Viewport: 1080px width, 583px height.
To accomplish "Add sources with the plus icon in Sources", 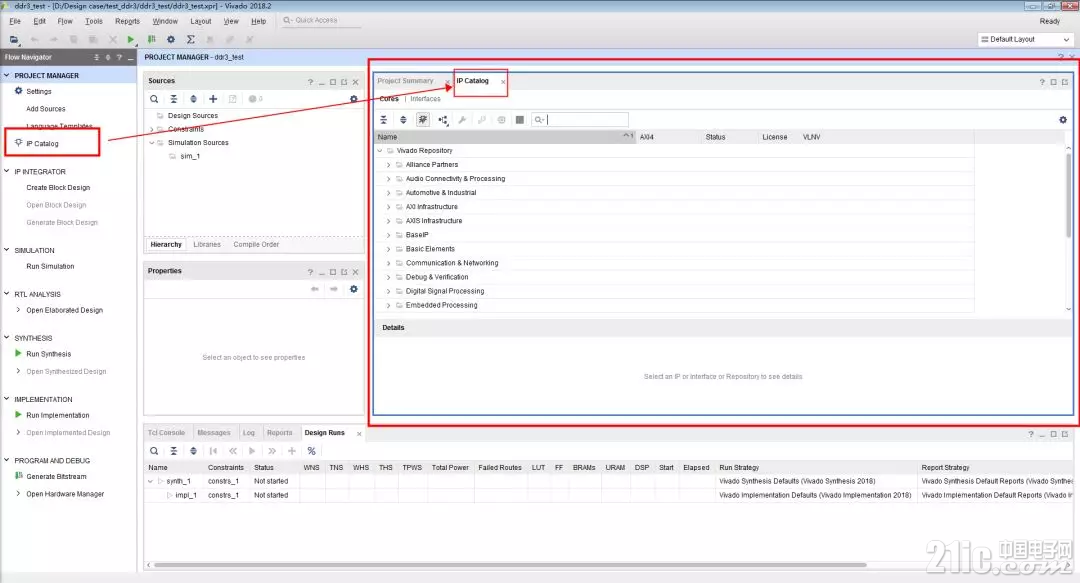I will click(x=213, y=99).
